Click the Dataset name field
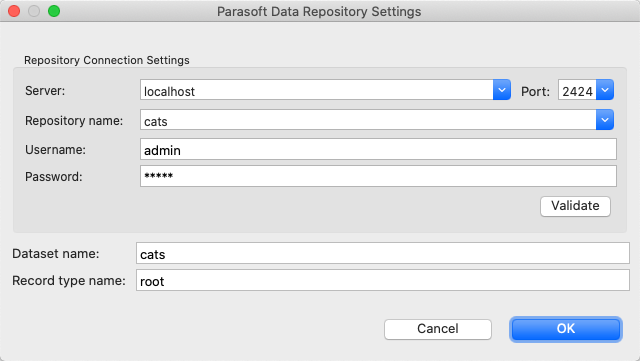640x361 pixels. (x=383, y=253)
